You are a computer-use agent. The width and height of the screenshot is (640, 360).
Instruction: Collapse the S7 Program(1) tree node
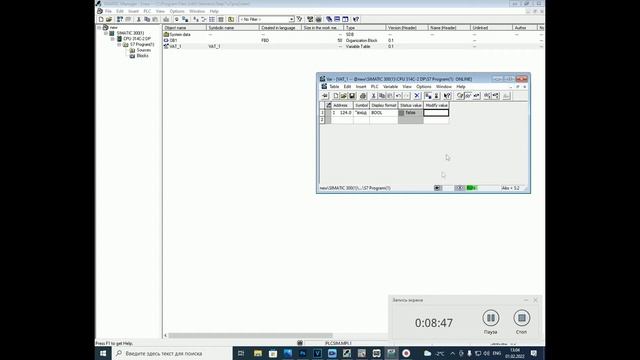coord(119,44)
